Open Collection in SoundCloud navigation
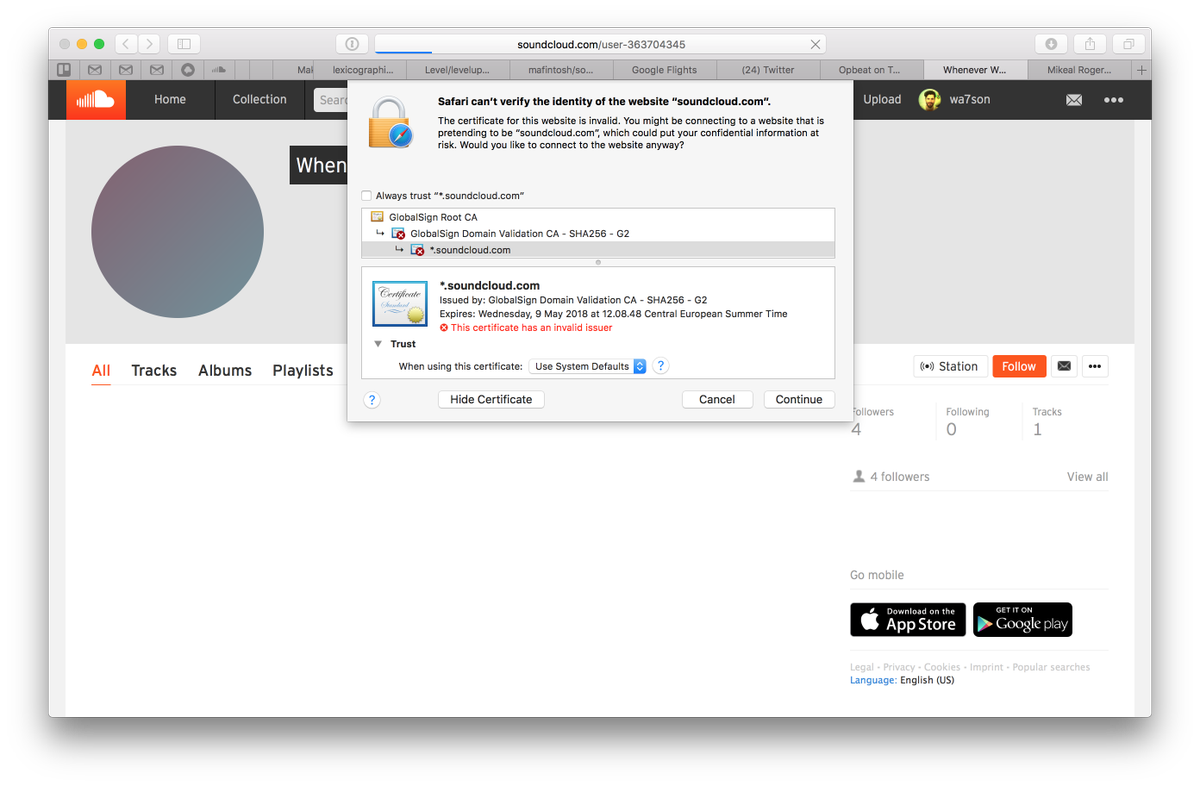This screenshot has height=786, width=1200. [x=260, y=99]
